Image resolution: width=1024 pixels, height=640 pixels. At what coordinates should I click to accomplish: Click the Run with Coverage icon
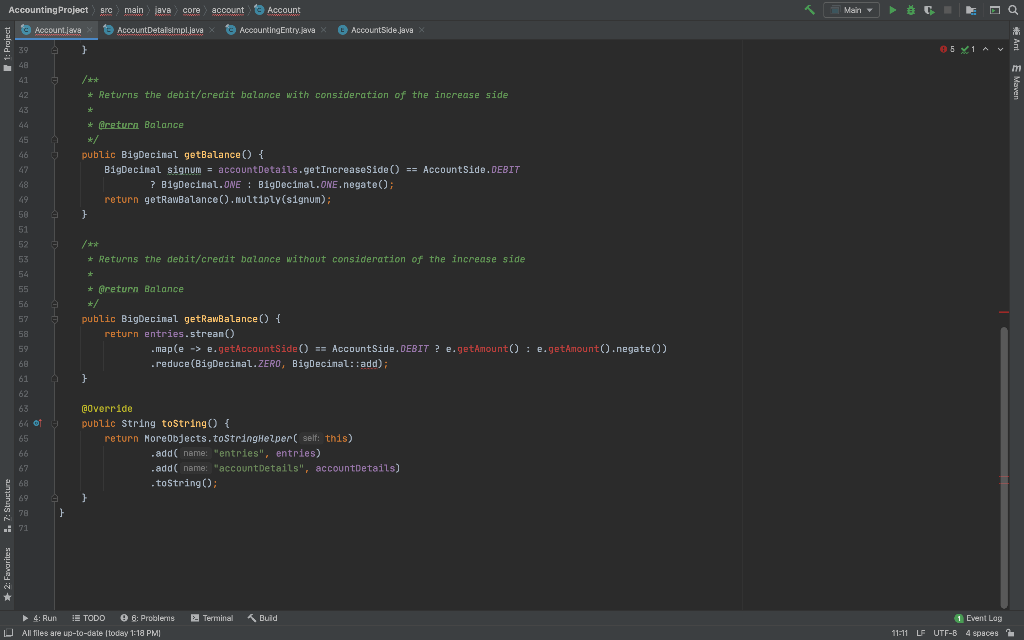929,10
